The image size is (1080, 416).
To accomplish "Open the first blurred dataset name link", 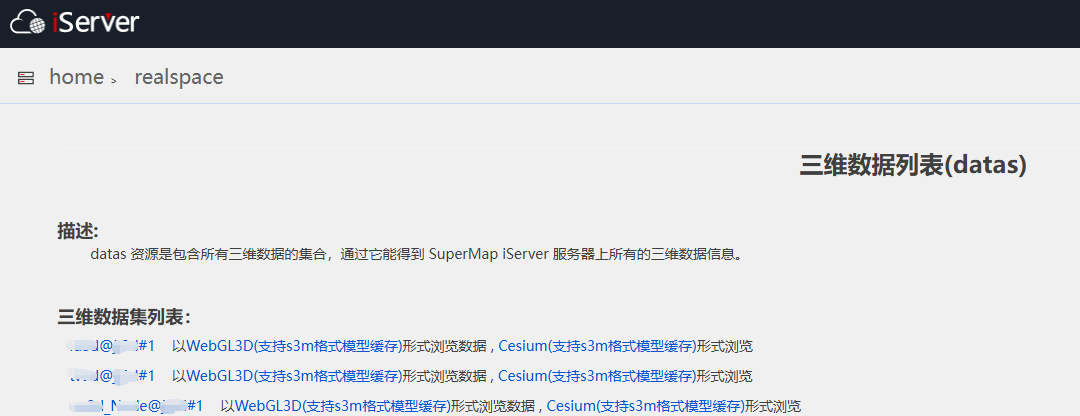I will pyautogui.click(x=112, y=346).
